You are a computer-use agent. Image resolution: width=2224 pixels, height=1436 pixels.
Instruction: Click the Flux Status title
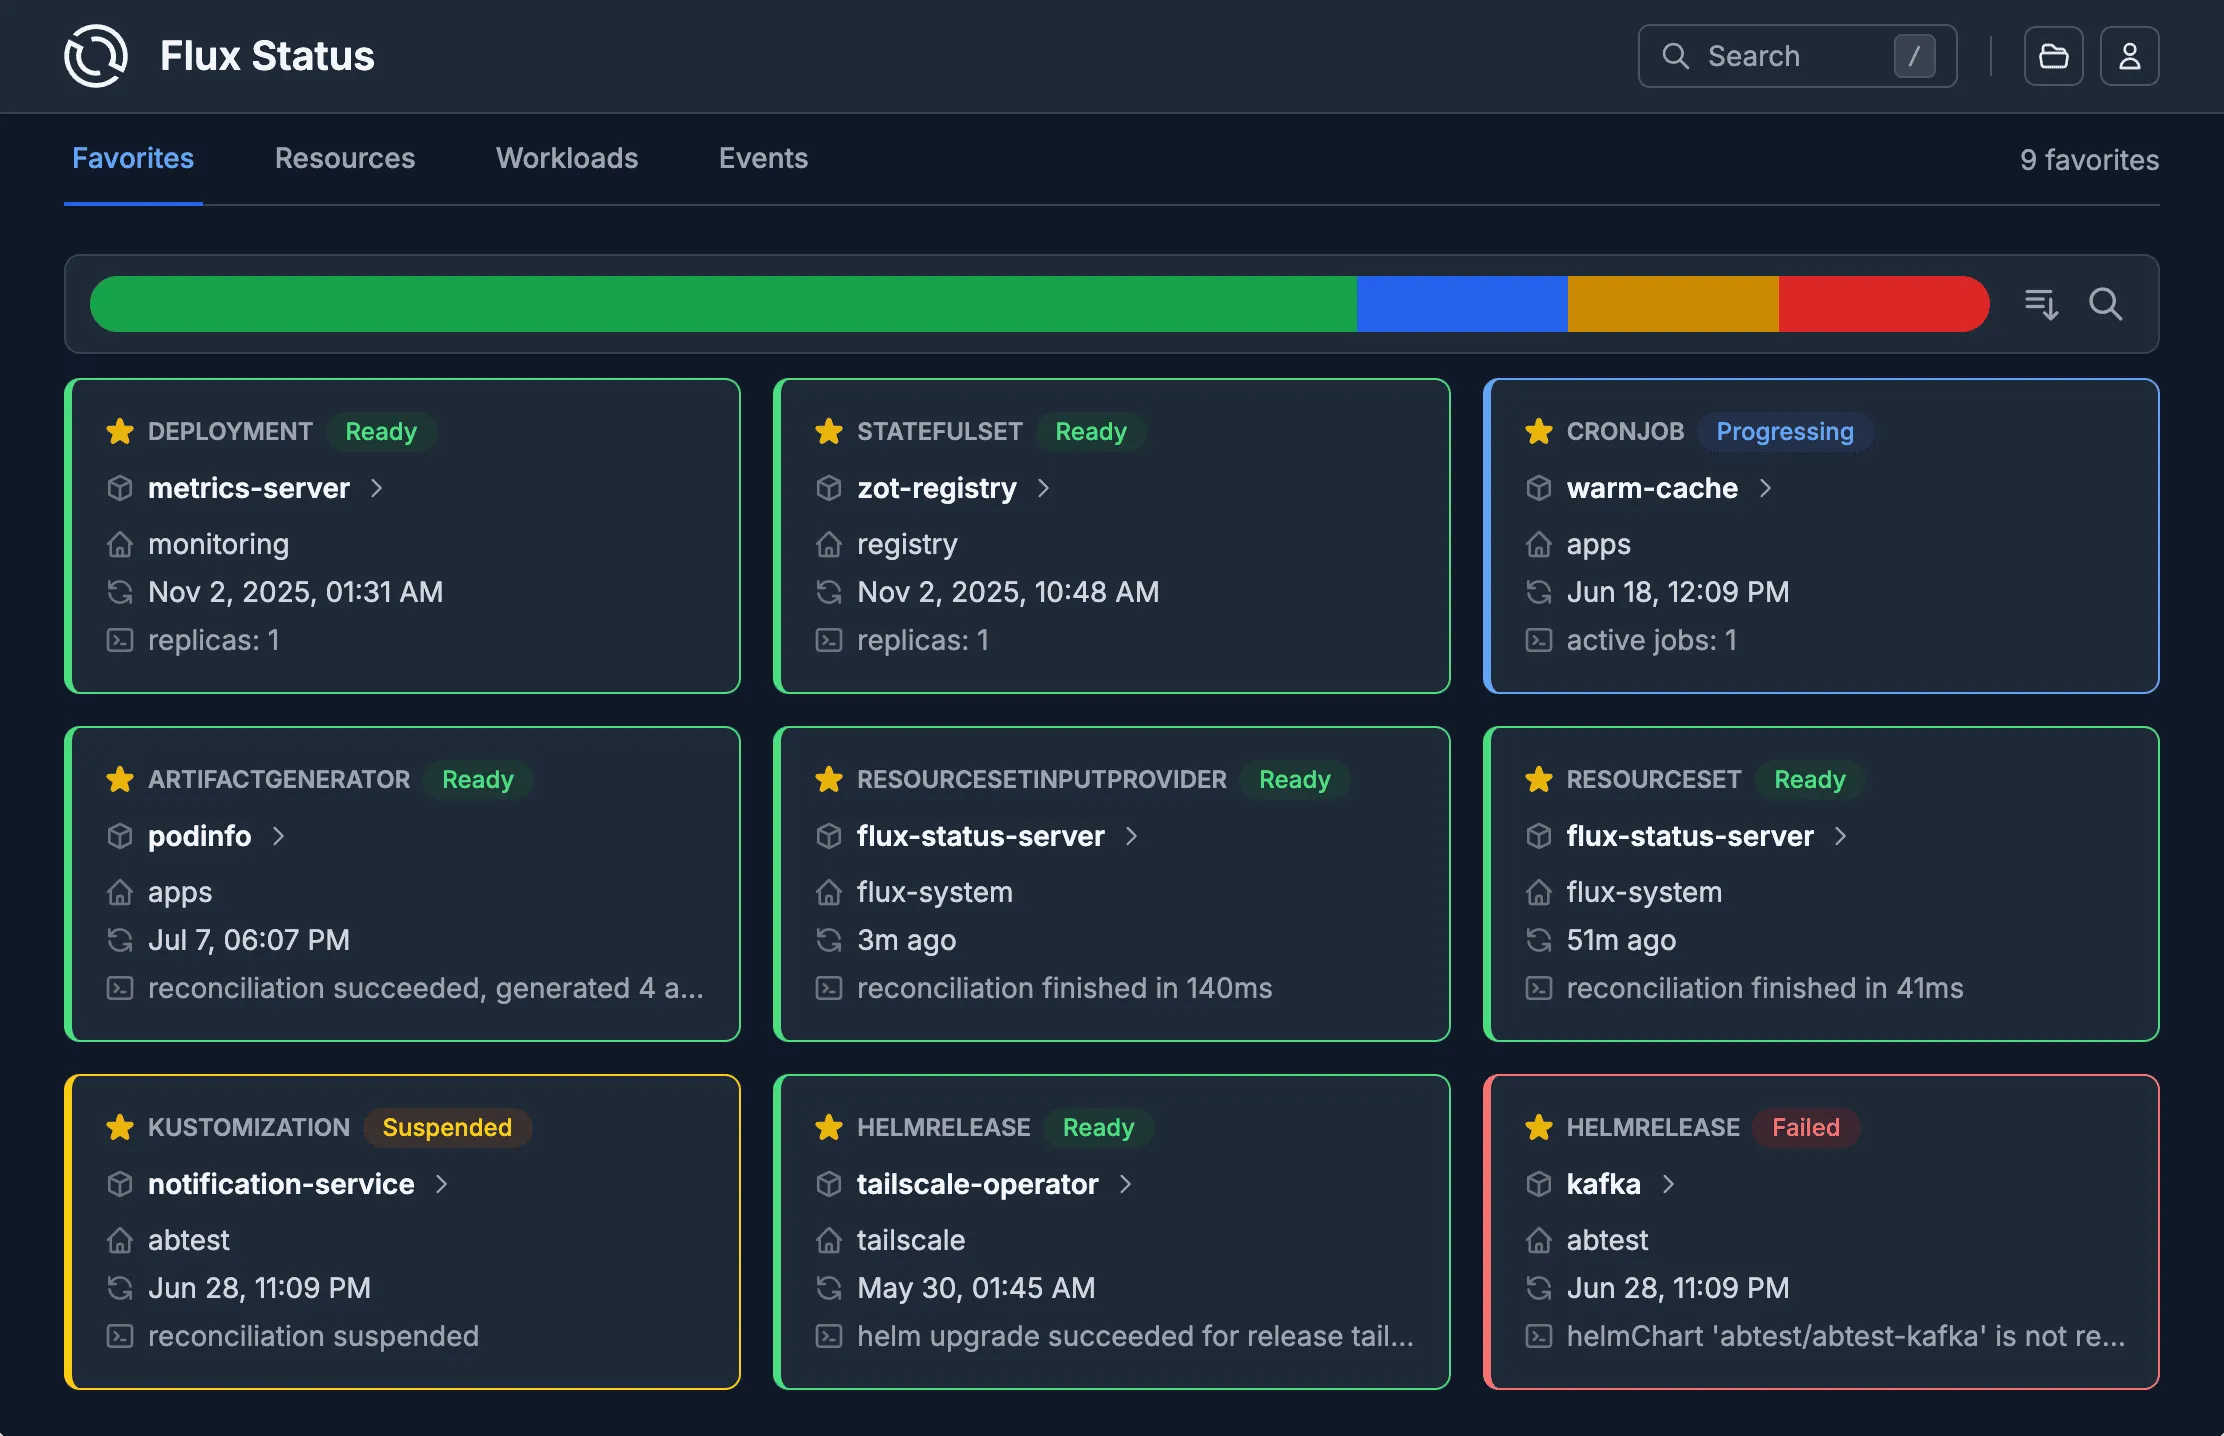[267, 56]
